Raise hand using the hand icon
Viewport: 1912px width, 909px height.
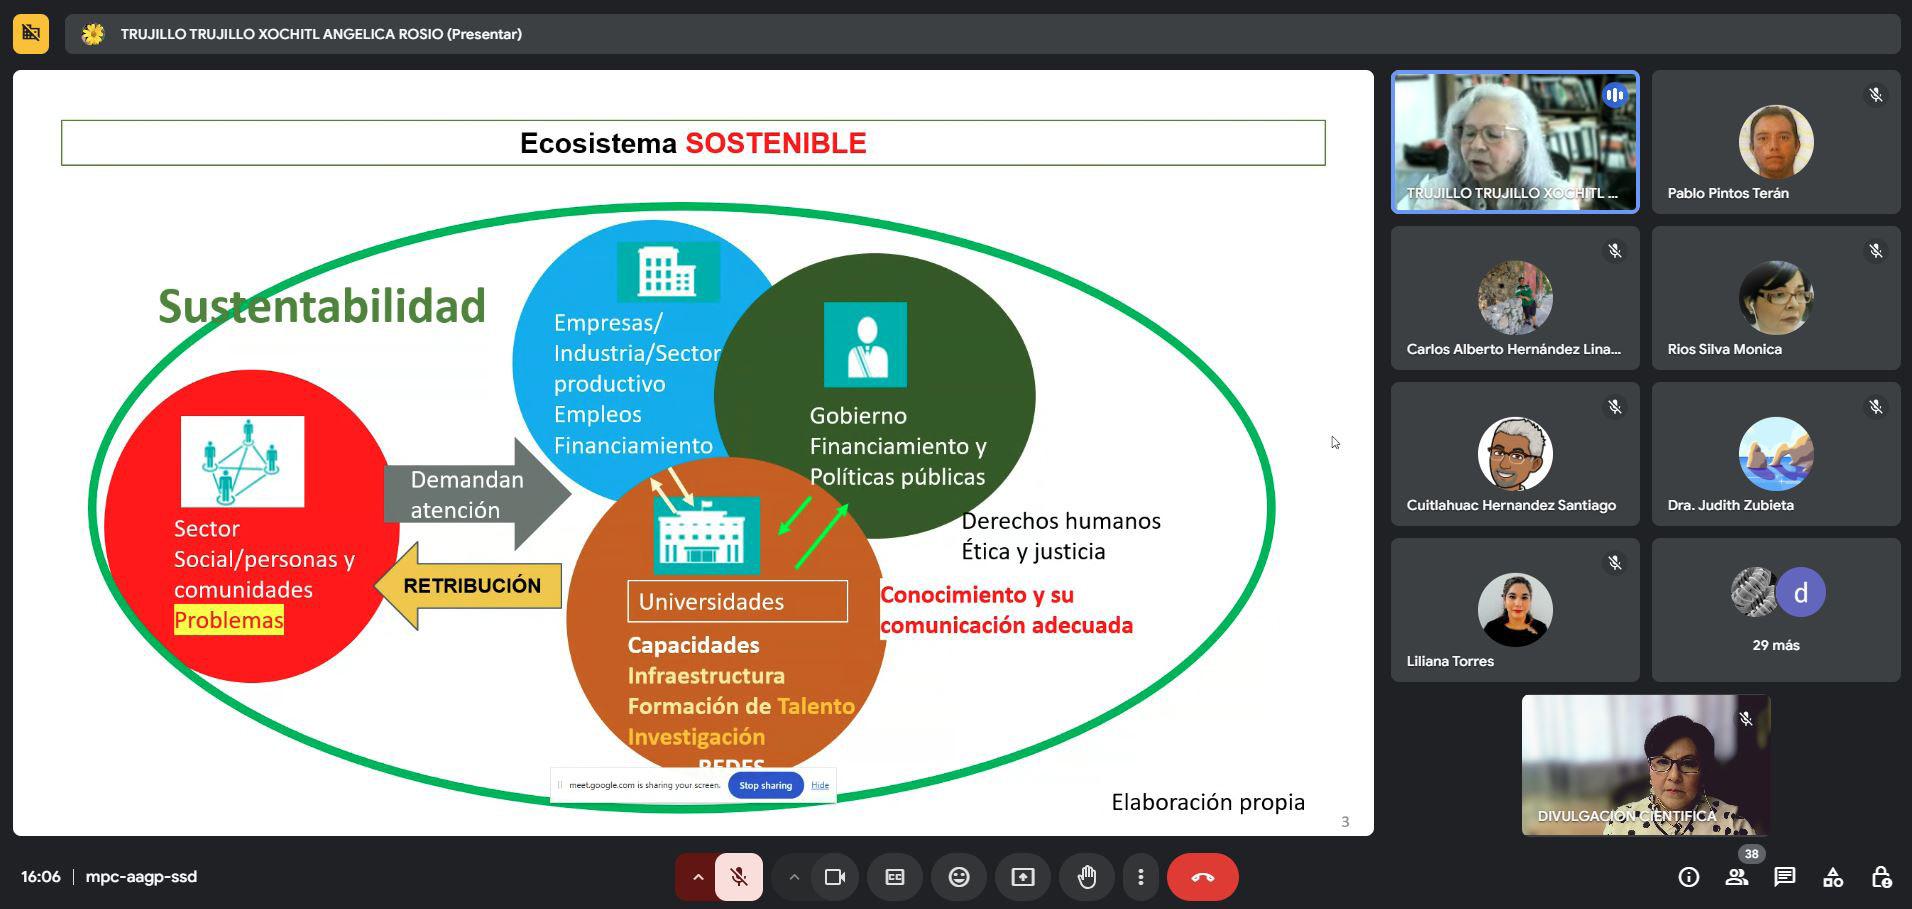pyautogui.click(x=1087, y=877)
